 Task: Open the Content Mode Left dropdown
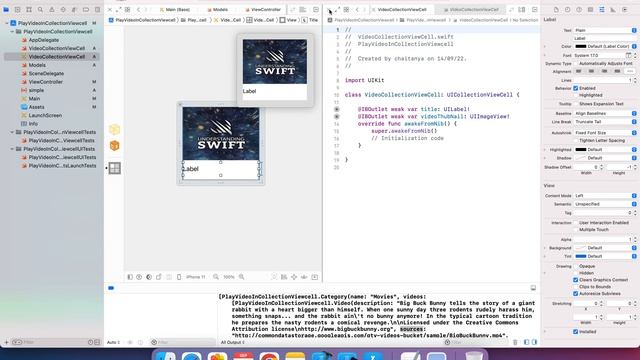coord(605,196)
